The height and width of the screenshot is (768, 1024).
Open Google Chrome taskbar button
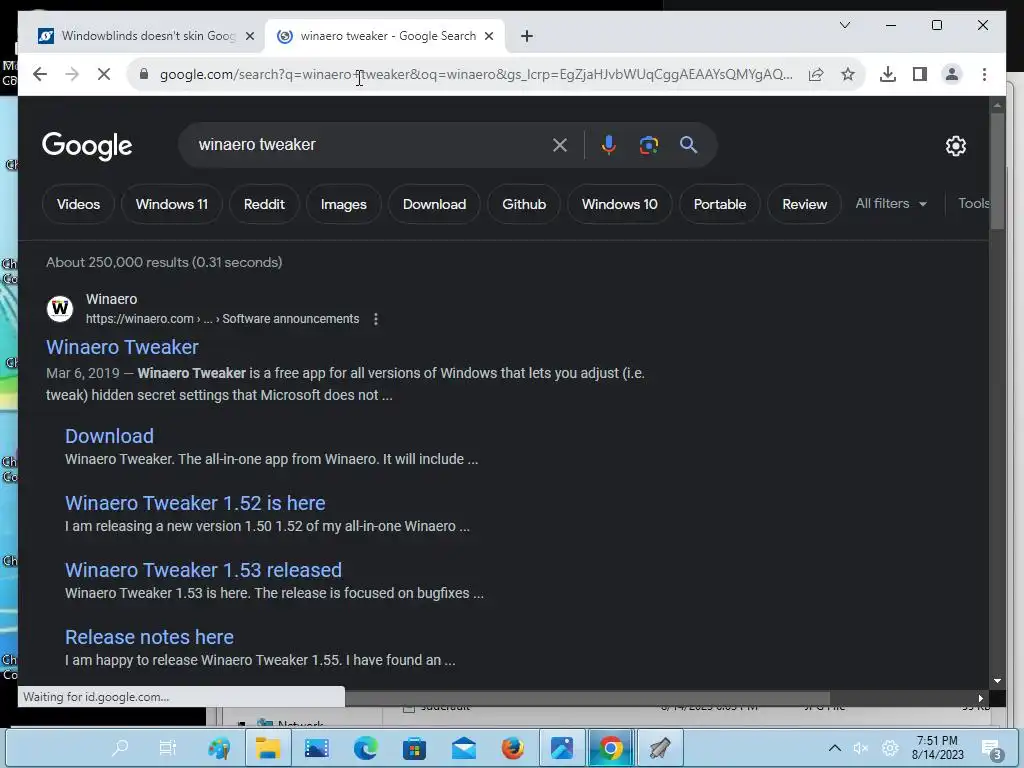tap(611, 748)
